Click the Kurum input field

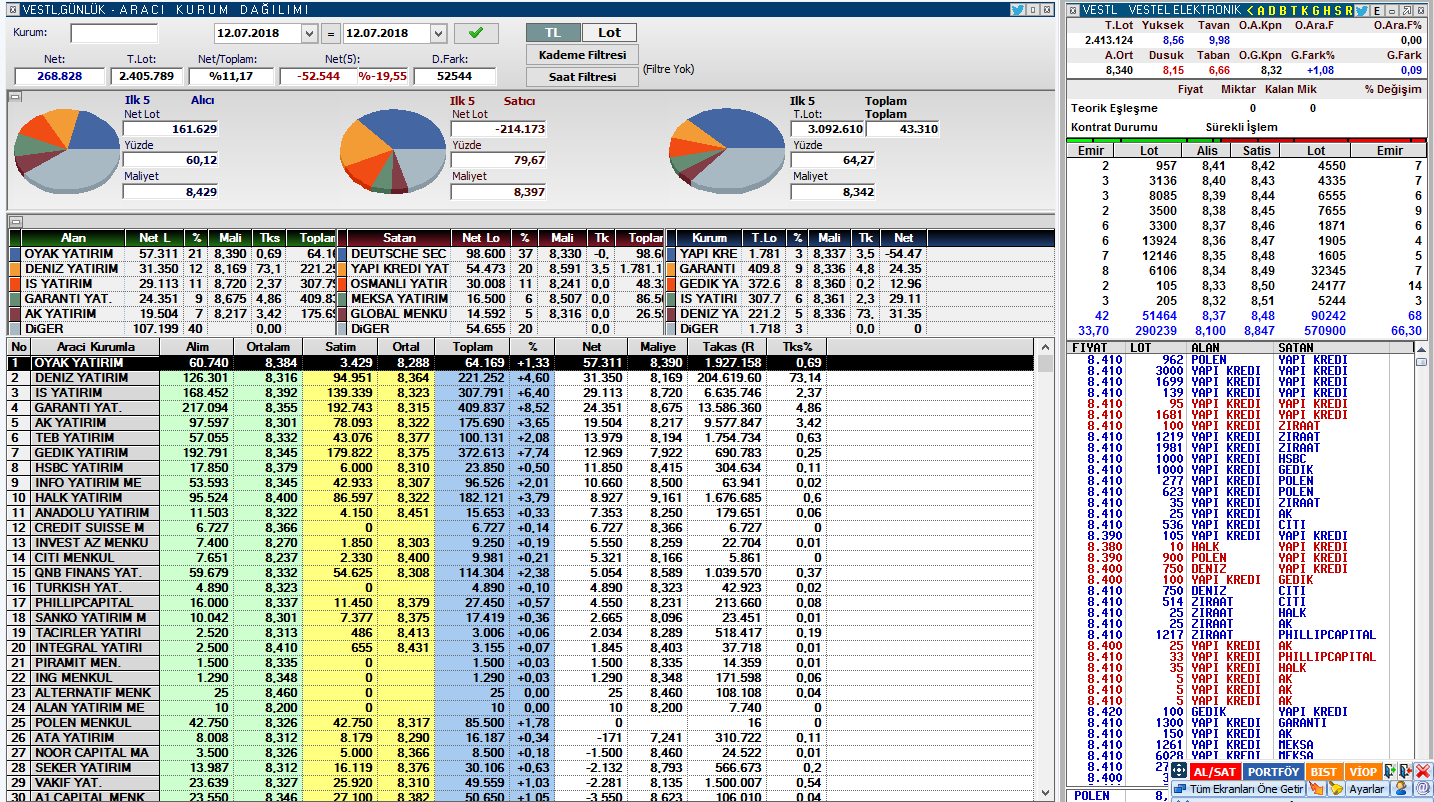114,33
